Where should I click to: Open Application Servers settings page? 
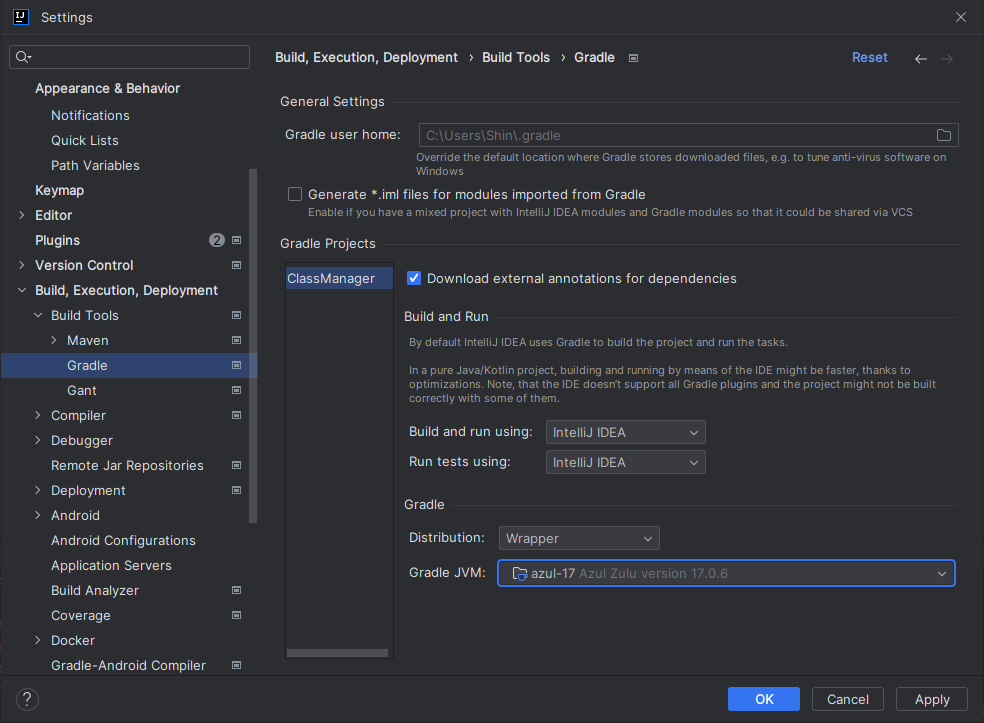pyautogui.click(x=112, y=565)
